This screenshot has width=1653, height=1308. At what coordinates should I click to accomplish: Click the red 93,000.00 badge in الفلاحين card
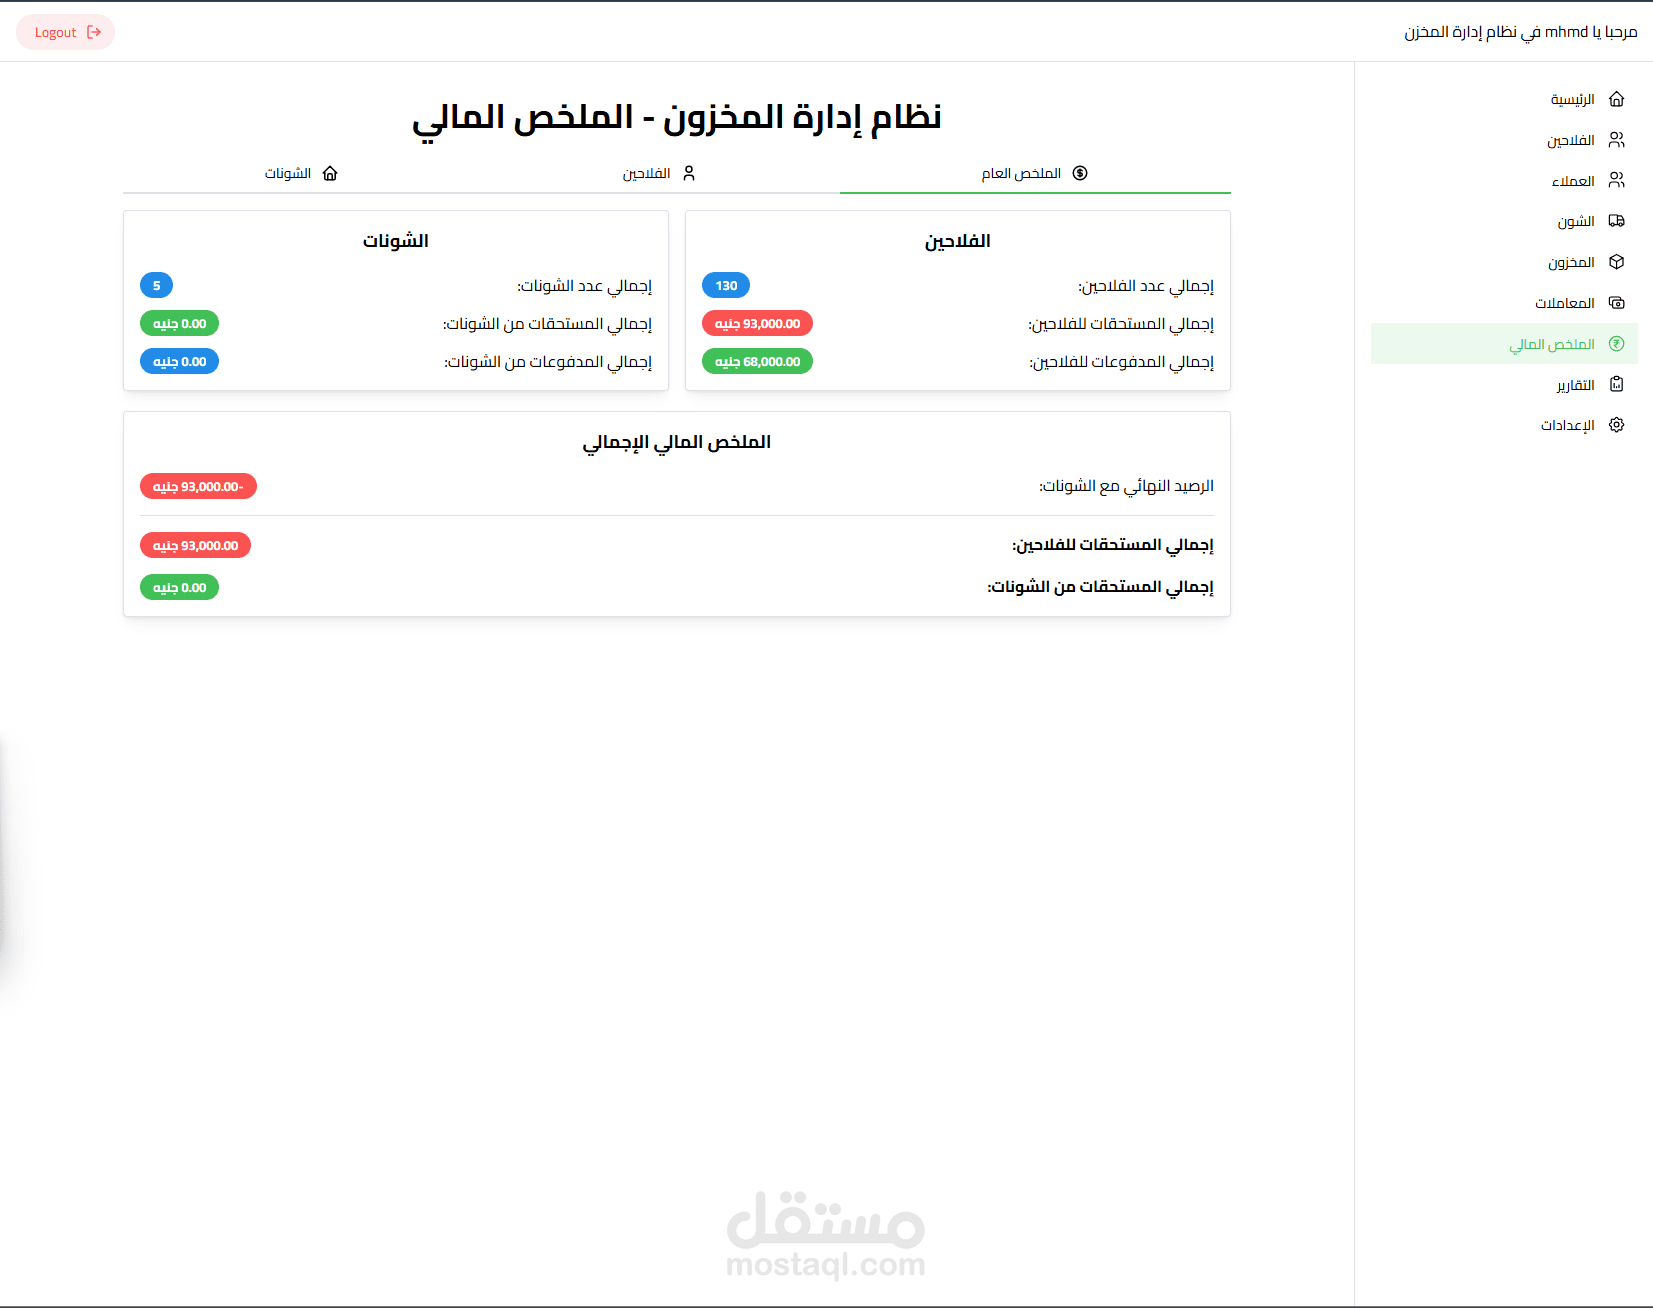757,324
